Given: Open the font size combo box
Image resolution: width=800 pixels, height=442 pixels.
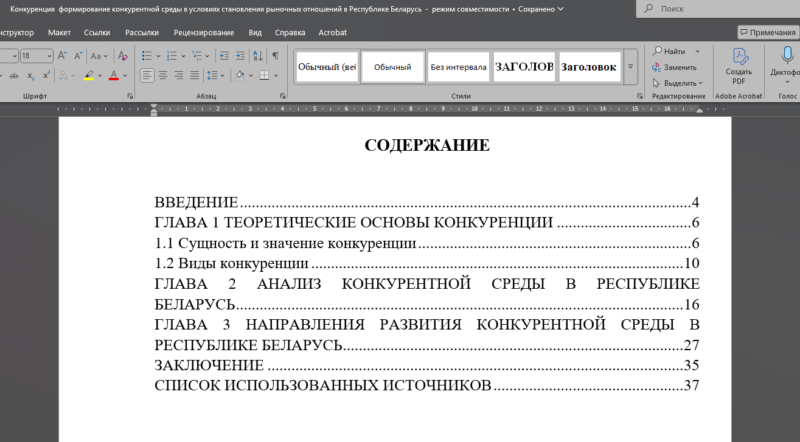Looking at the screenshot, I should click(x=36, y=56).
